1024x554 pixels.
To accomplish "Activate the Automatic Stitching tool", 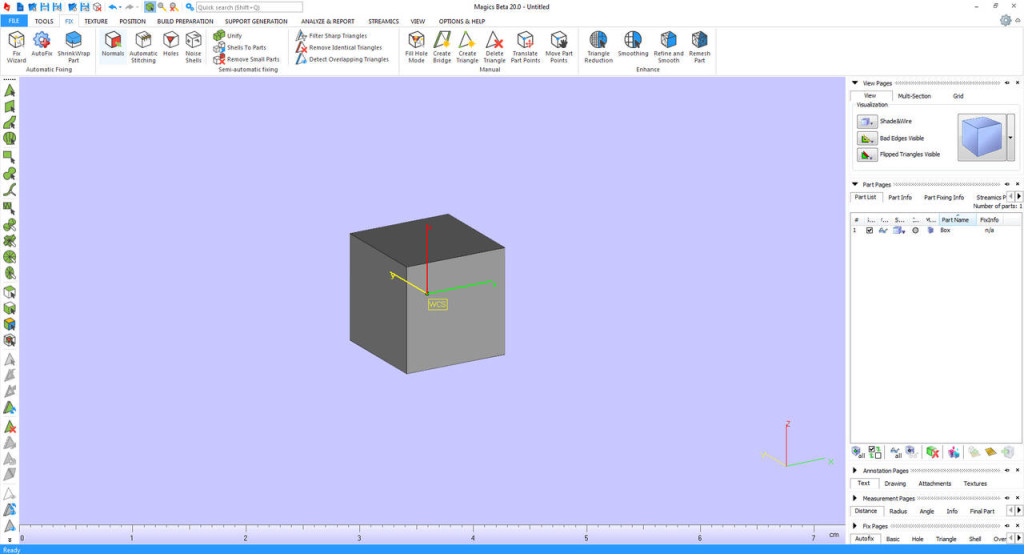I will tap(143, 46).
